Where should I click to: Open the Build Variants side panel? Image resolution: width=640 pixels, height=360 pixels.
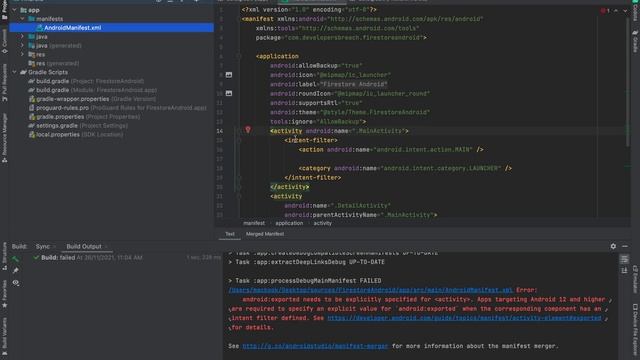point(4,336)
